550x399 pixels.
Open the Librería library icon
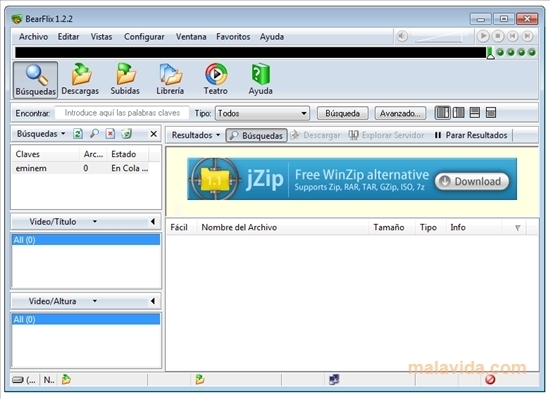click(x=170, y=80)
